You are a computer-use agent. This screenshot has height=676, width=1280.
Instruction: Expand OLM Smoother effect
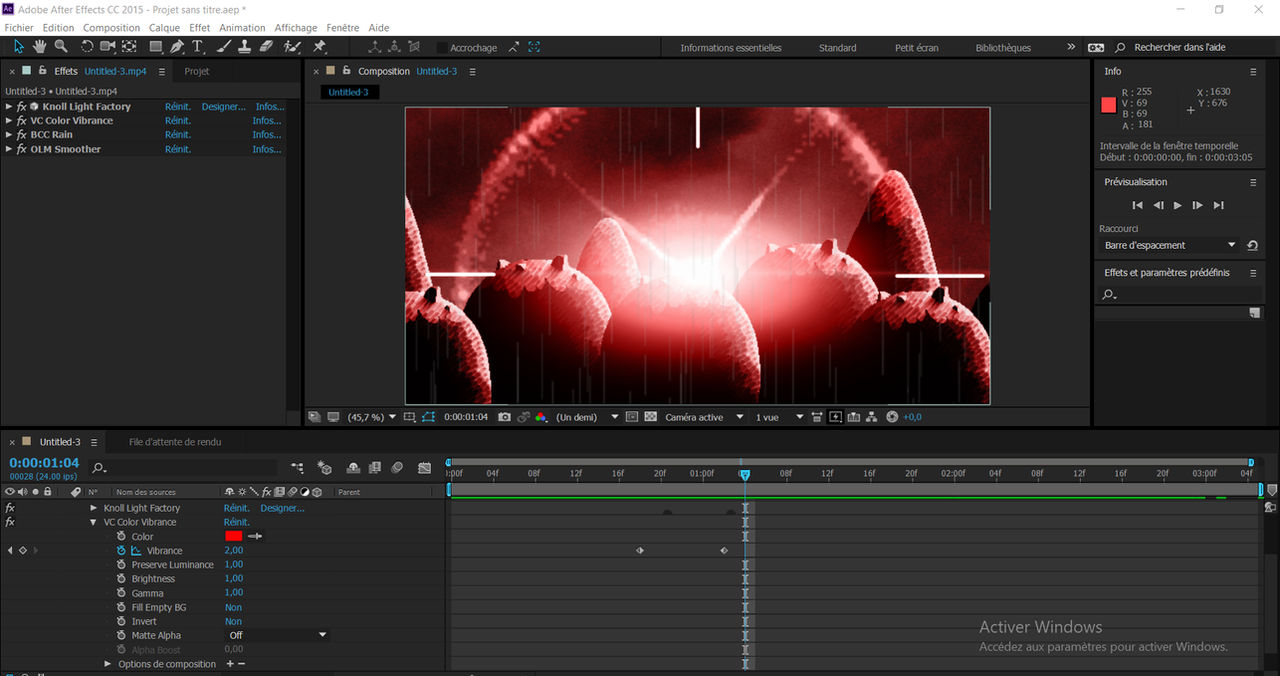coord(9,149)
